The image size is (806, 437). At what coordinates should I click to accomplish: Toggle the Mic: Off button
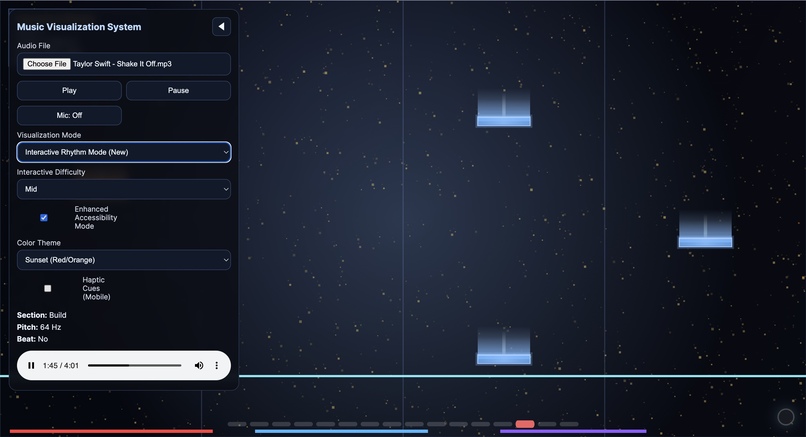(69, 115)
